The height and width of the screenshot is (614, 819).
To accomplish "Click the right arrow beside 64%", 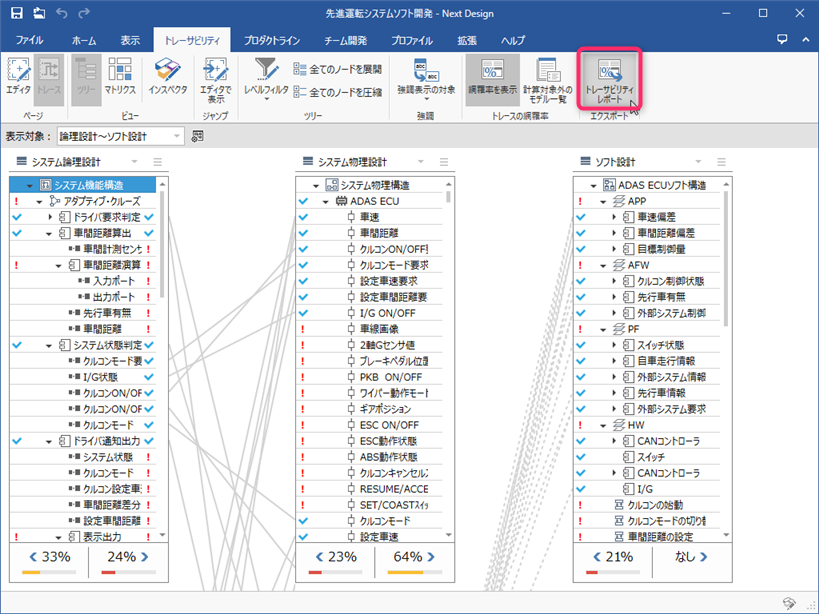I will pyautogui.click(x=431, y=557).
